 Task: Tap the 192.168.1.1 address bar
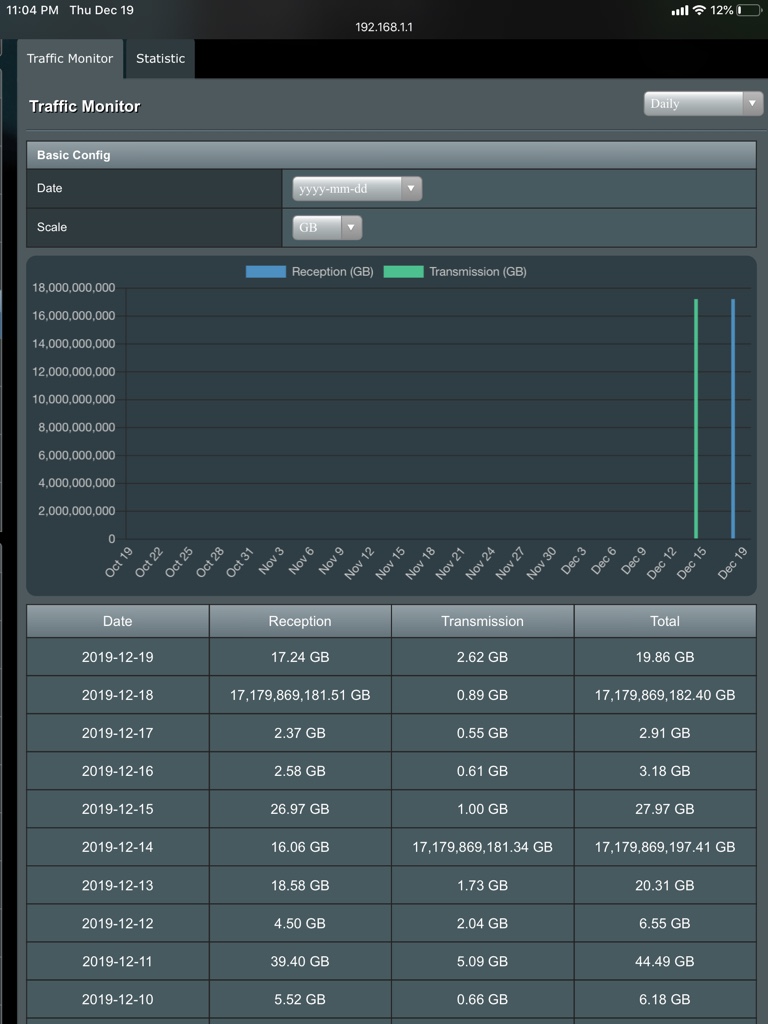pyautogui.click(x=384, y=27)
